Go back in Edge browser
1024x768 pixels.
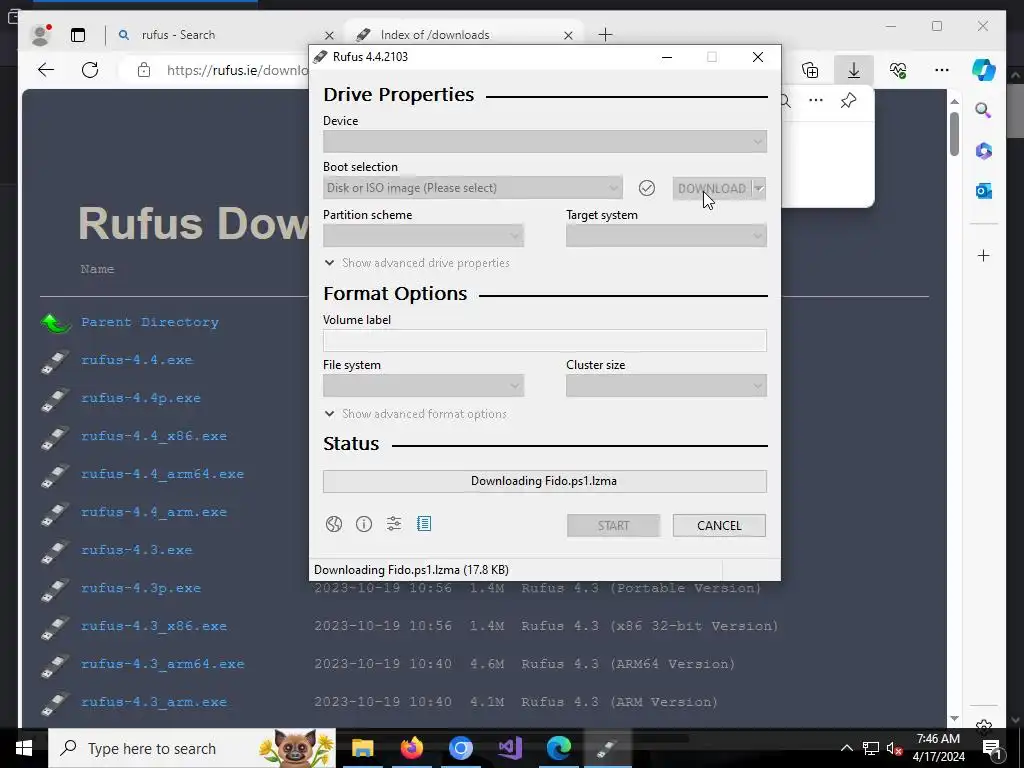point(46,70)
